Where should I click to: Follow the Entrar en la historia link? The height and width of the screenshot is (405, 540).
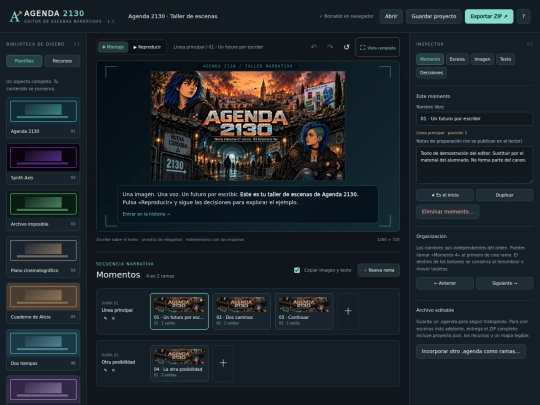tap(146, 214)
